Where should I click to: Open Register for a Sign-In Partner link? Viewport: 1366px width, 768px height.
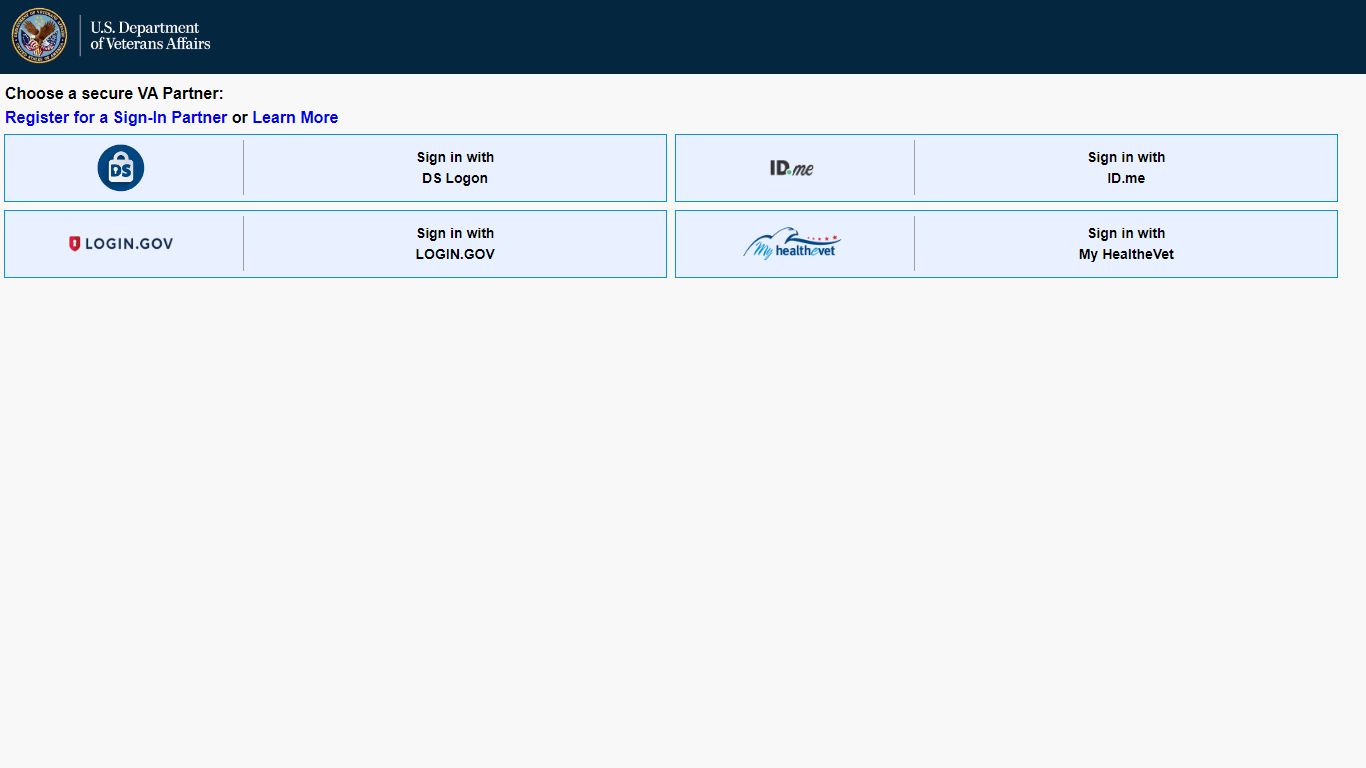[116, 117]
